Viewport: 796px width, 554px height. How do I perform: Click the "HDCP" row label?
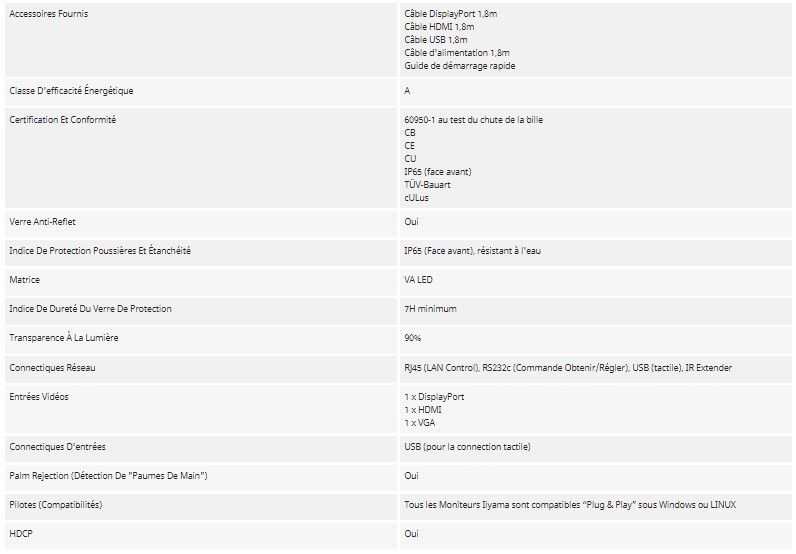(21, 534)
